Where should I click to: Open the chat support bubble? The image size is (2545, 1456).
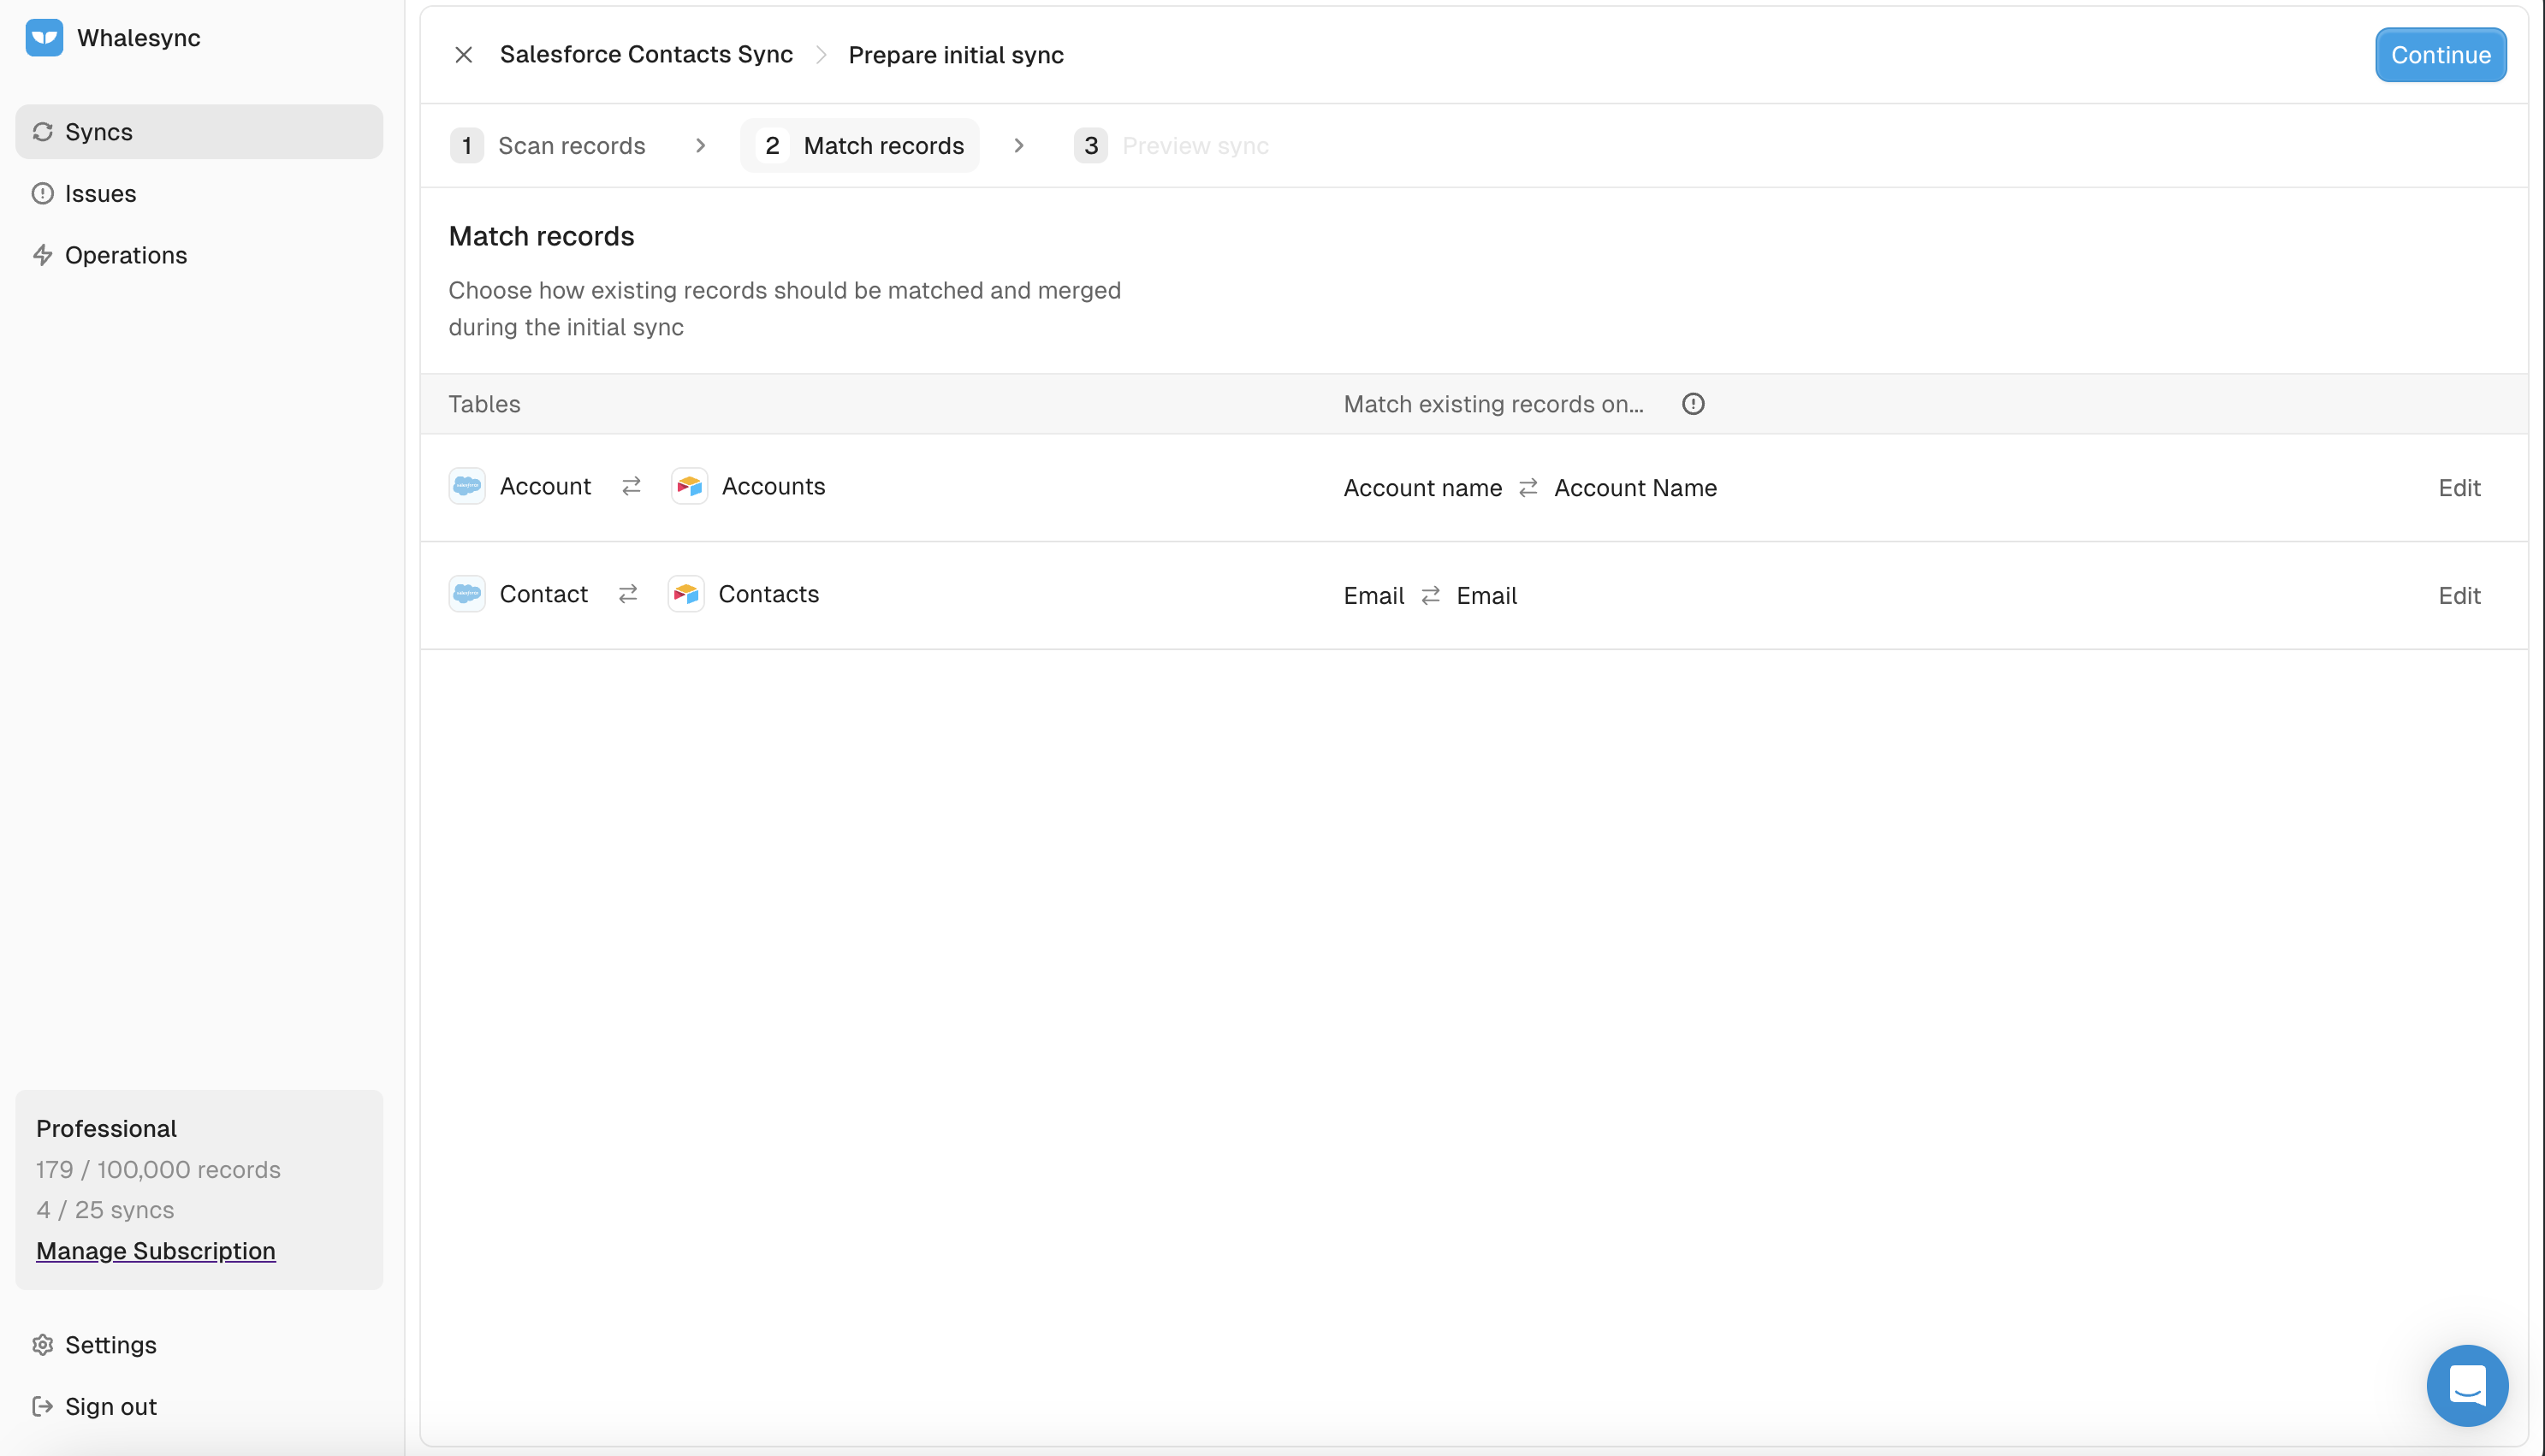2466,1385
